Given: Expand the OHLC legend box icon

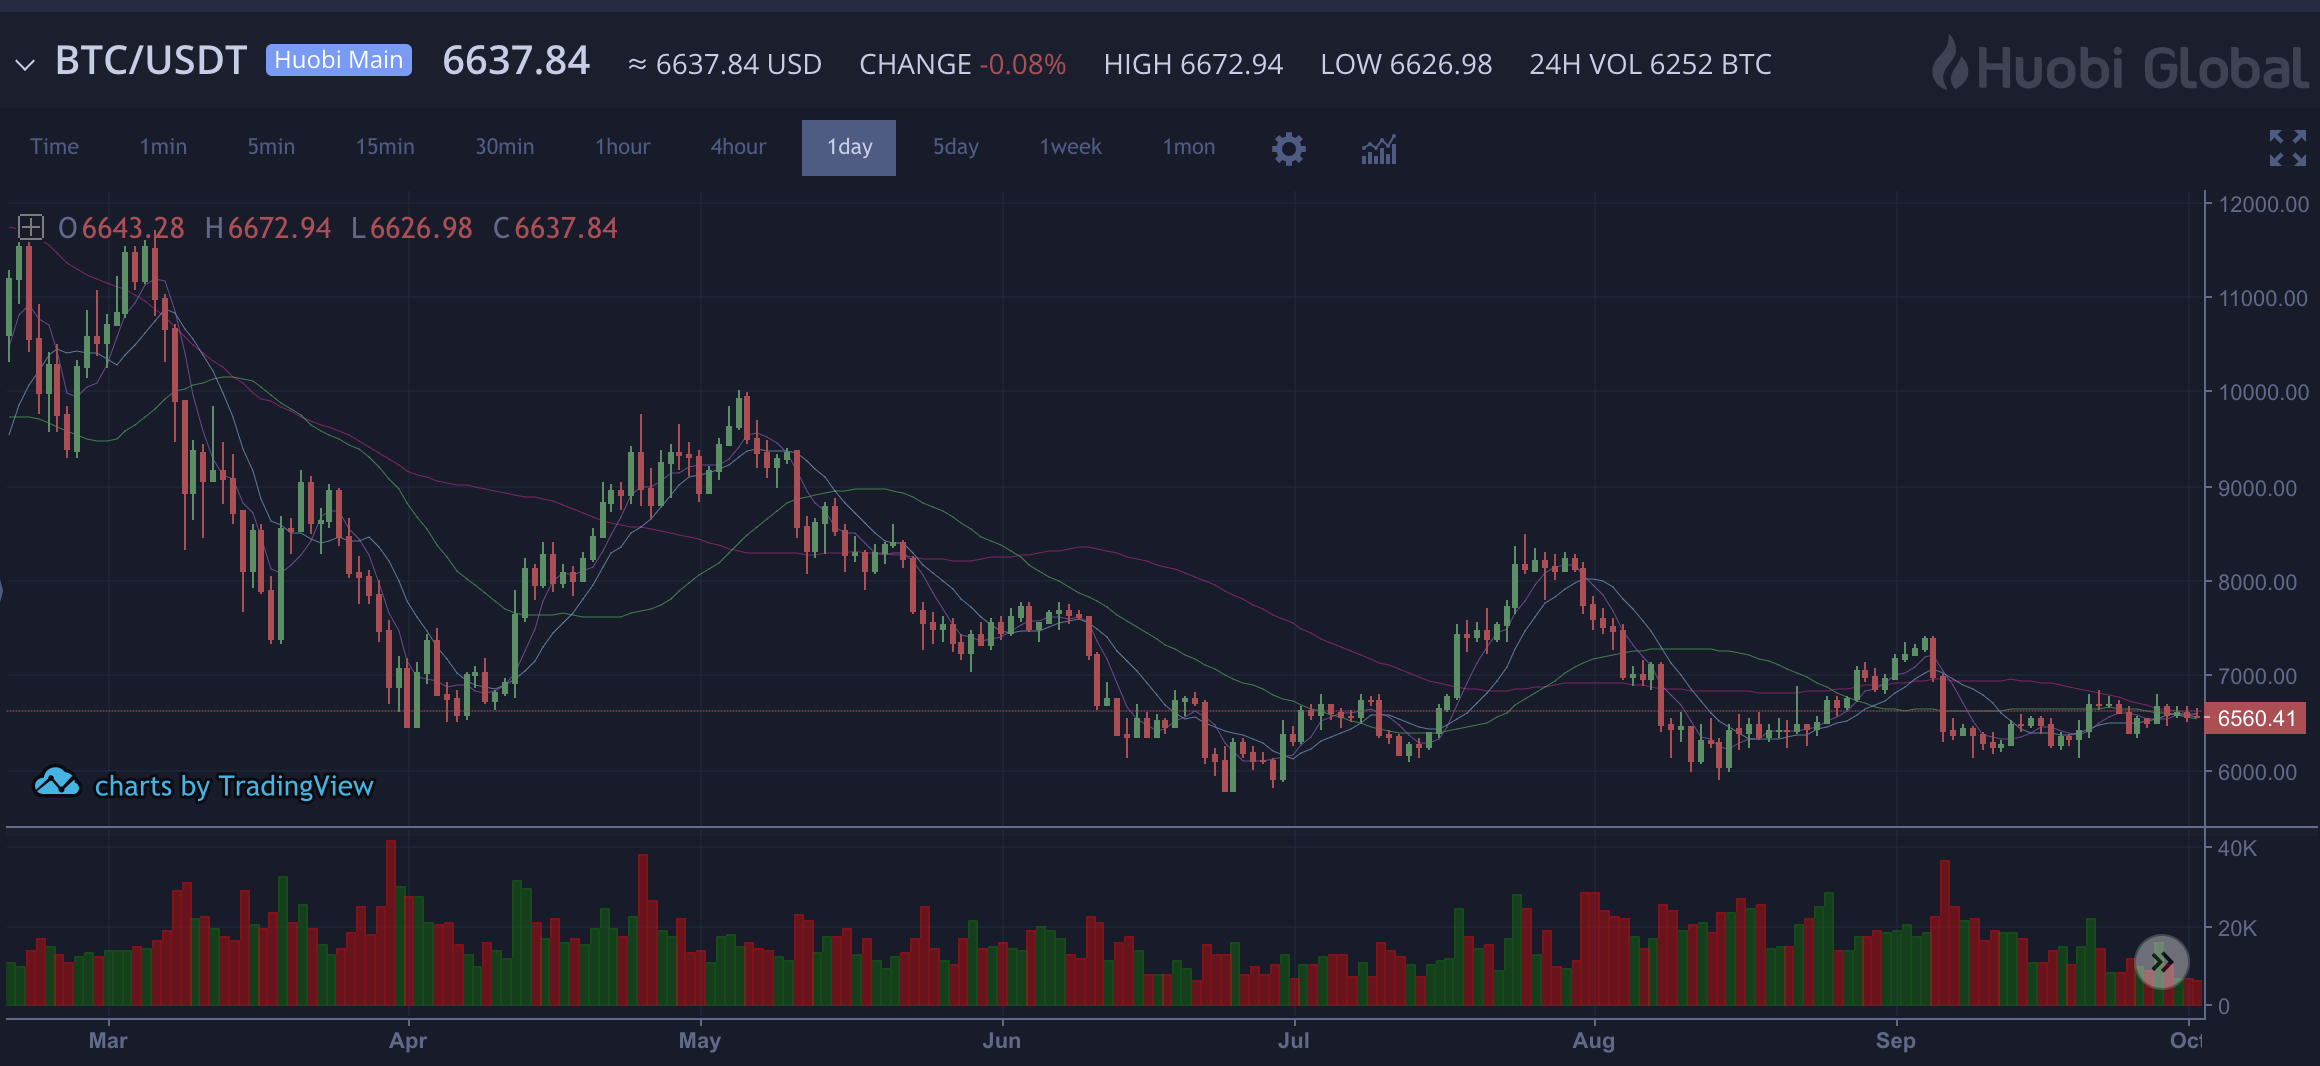Looking at the screenshot, I should tap(31, 228).
